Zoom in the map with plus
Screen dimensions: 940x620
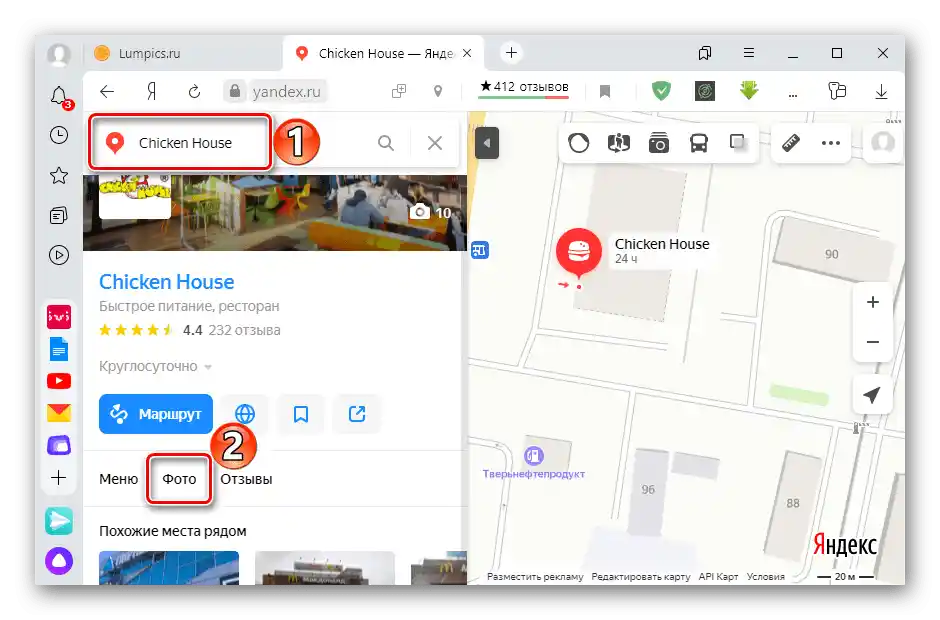point(873,302)
